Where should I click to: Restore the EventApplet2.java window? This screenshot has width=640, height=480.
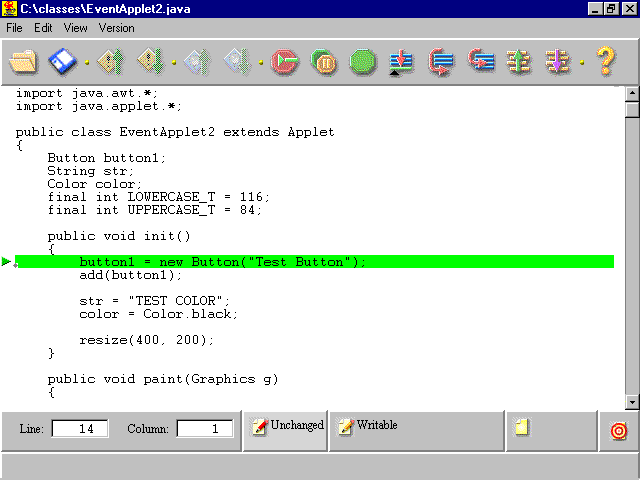click(611, 9)
